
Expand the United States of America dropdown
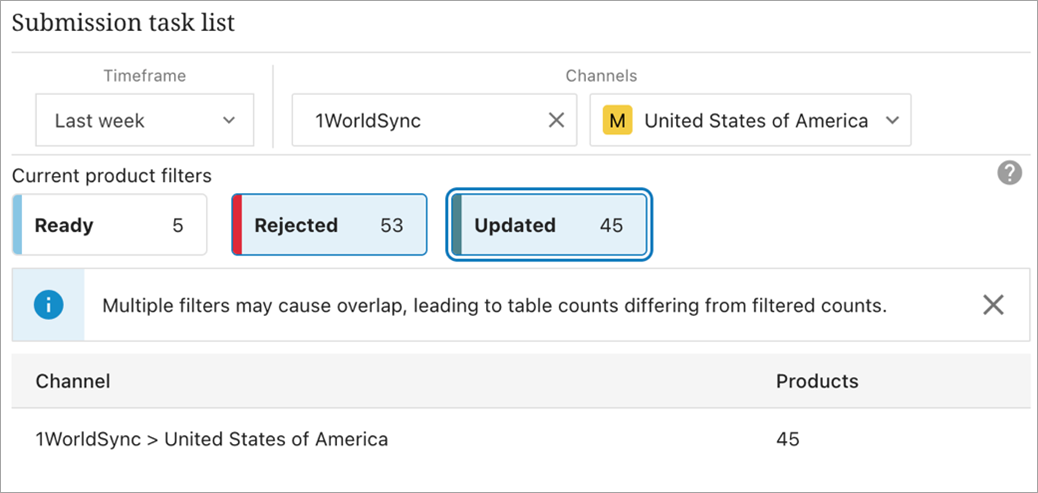[x=750, y=121]
